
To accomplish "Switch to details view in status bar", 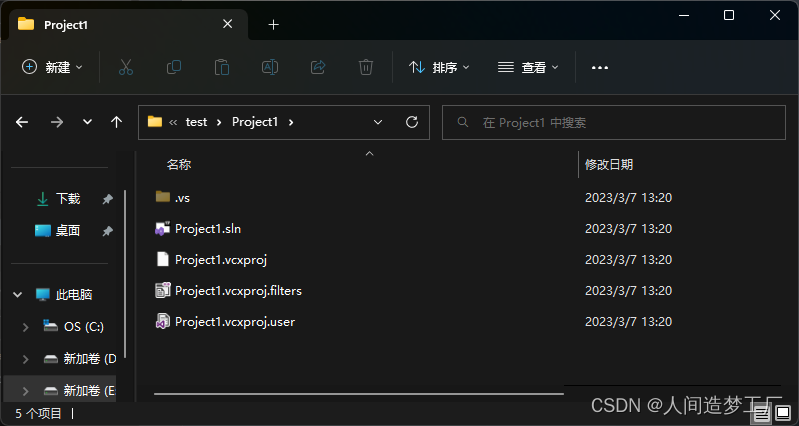I will click(x=761, y=412).
